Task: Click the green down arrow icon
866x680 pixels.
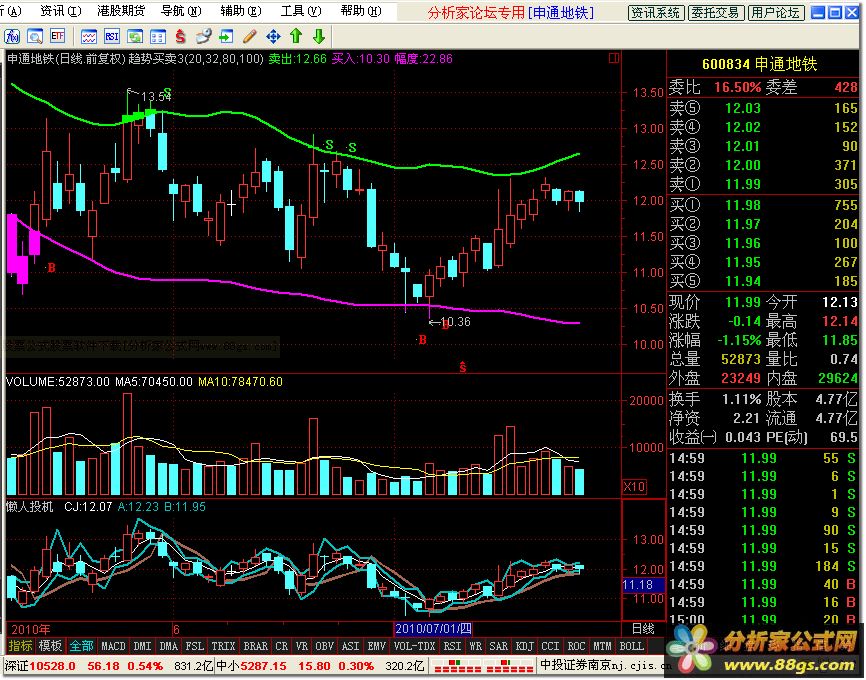Action: tap(319, 36)
